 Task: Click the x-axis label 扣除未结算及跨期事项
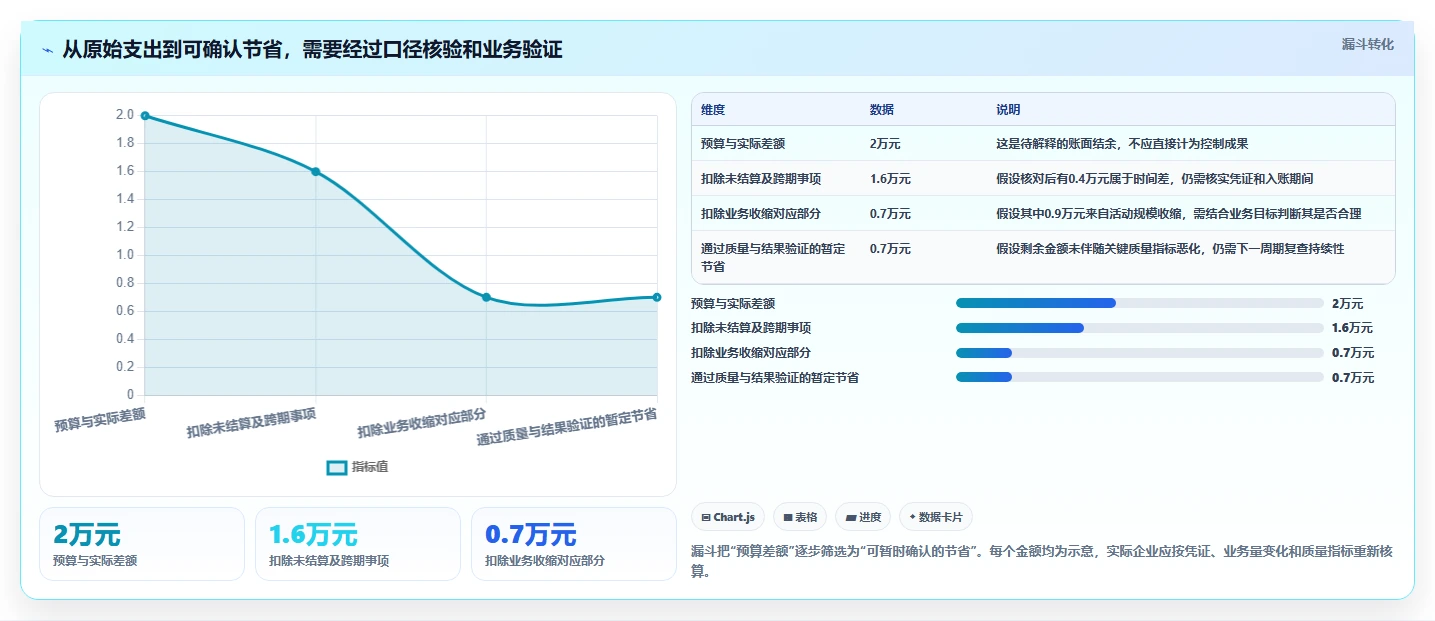point(252,424)
